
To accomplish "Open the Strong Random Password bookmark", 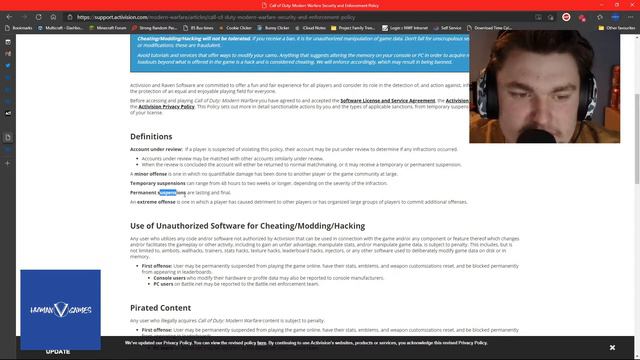I will pyautogui.click(x=154, y=28).
